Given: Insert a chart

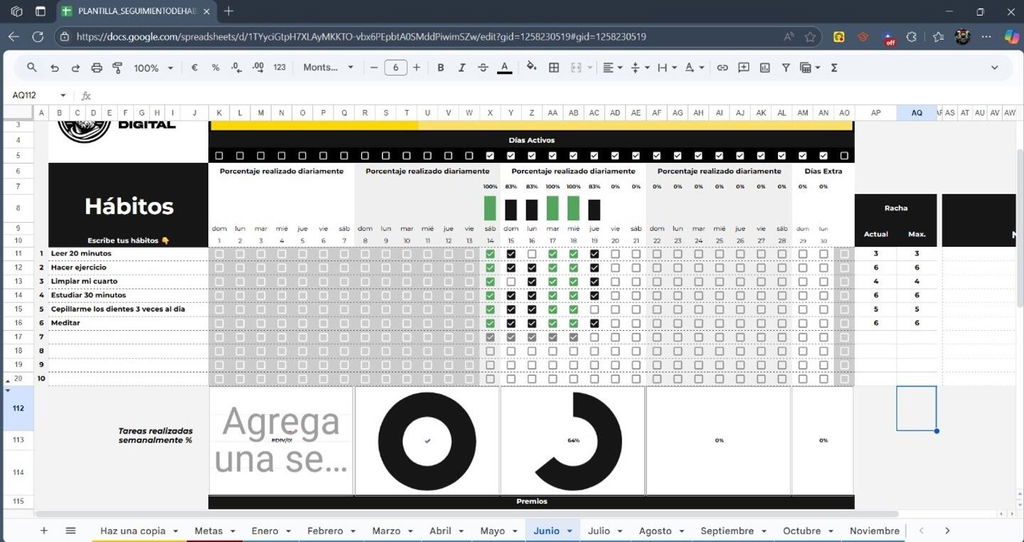Looking at the screenshot, I should [x=765, y=67].
